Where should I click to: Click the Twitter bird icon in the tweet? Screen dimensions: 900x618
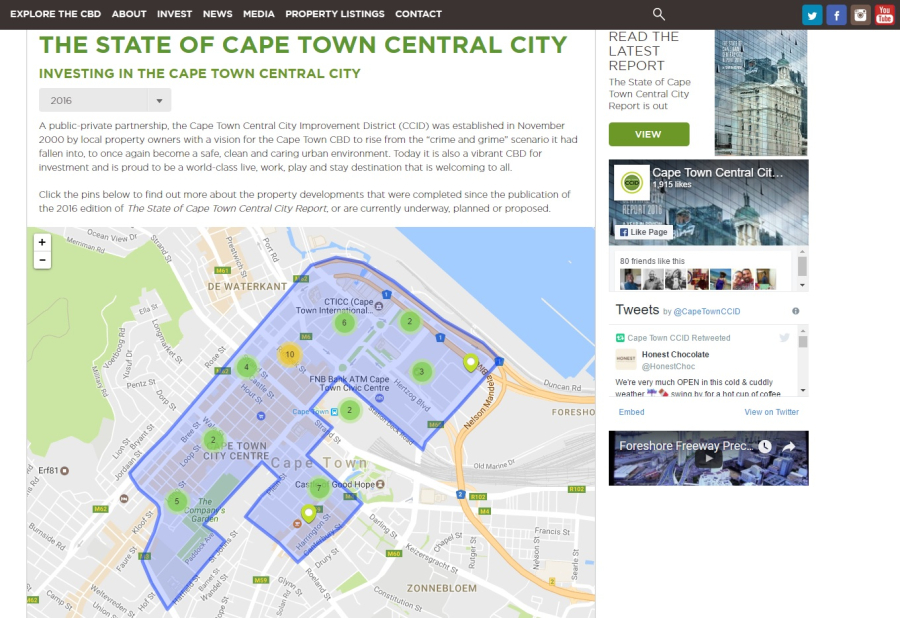(784, 337)
